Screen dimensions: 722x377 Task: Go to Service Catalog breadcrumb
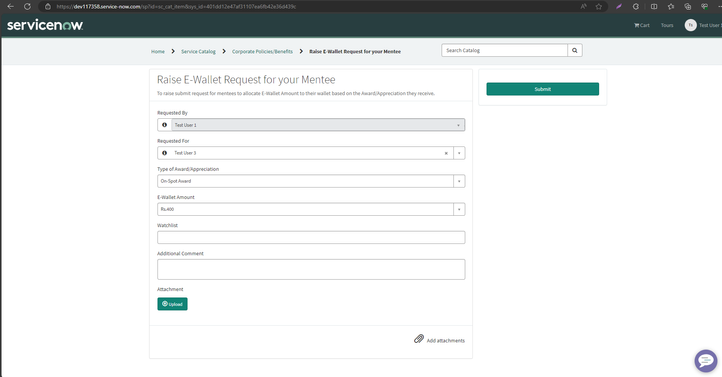pos(198,52)
